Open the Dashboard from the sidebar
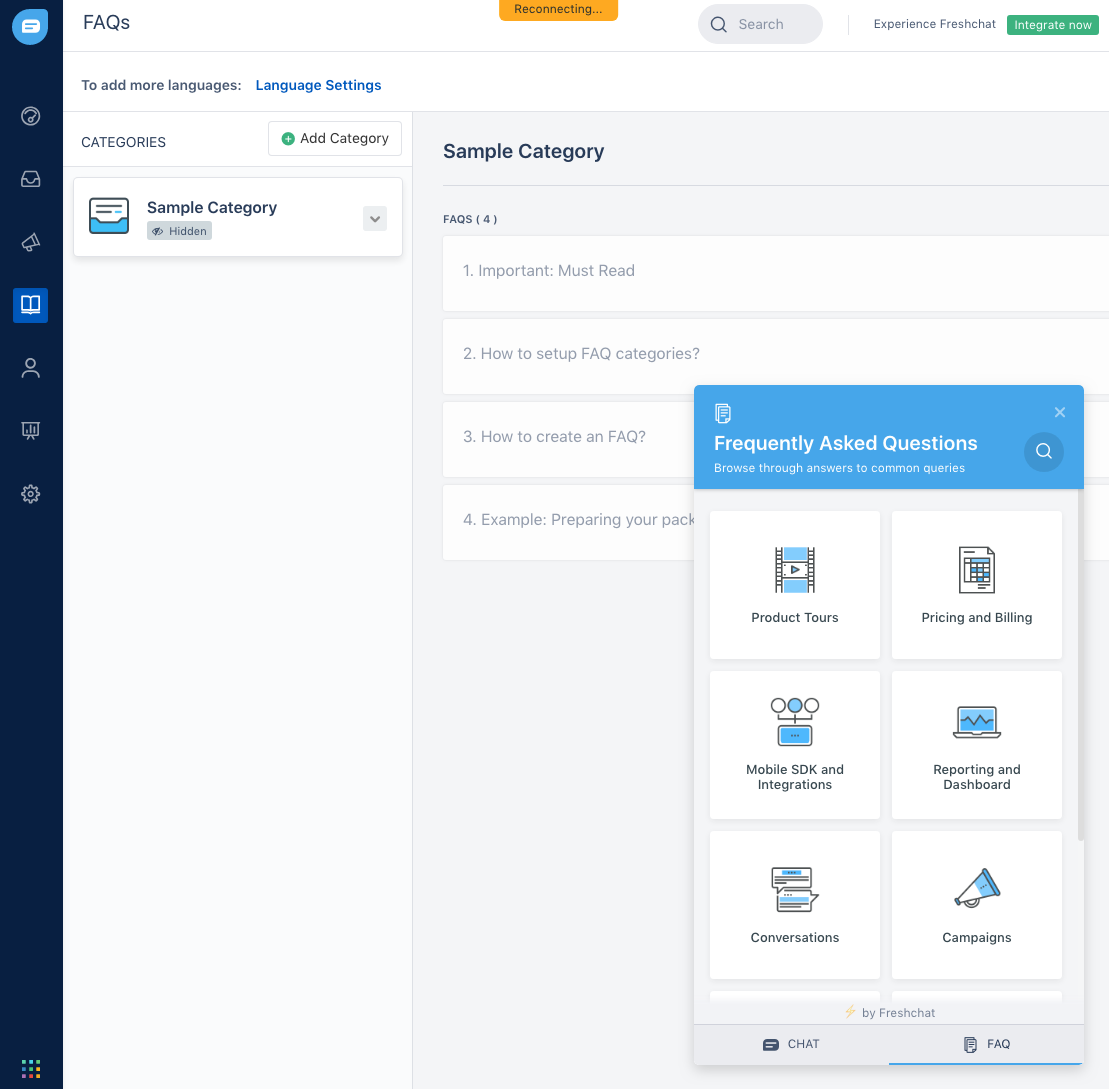Viewport: 1109px width, 1089px height. [30, 116]
